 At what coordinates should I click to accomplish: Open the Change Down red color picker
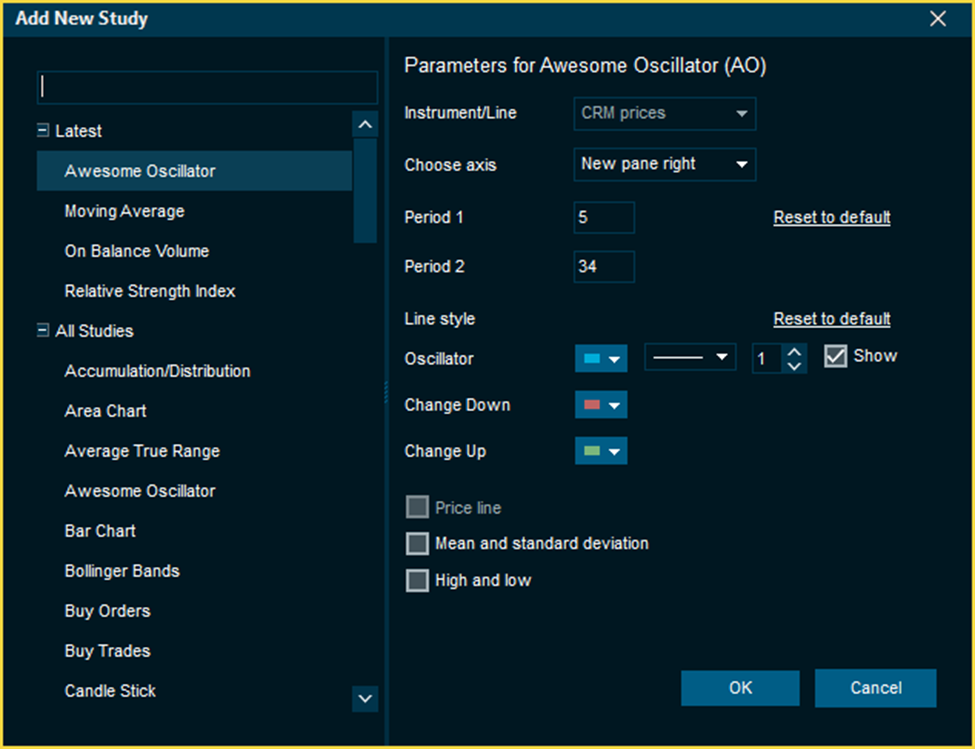(601, 405)
